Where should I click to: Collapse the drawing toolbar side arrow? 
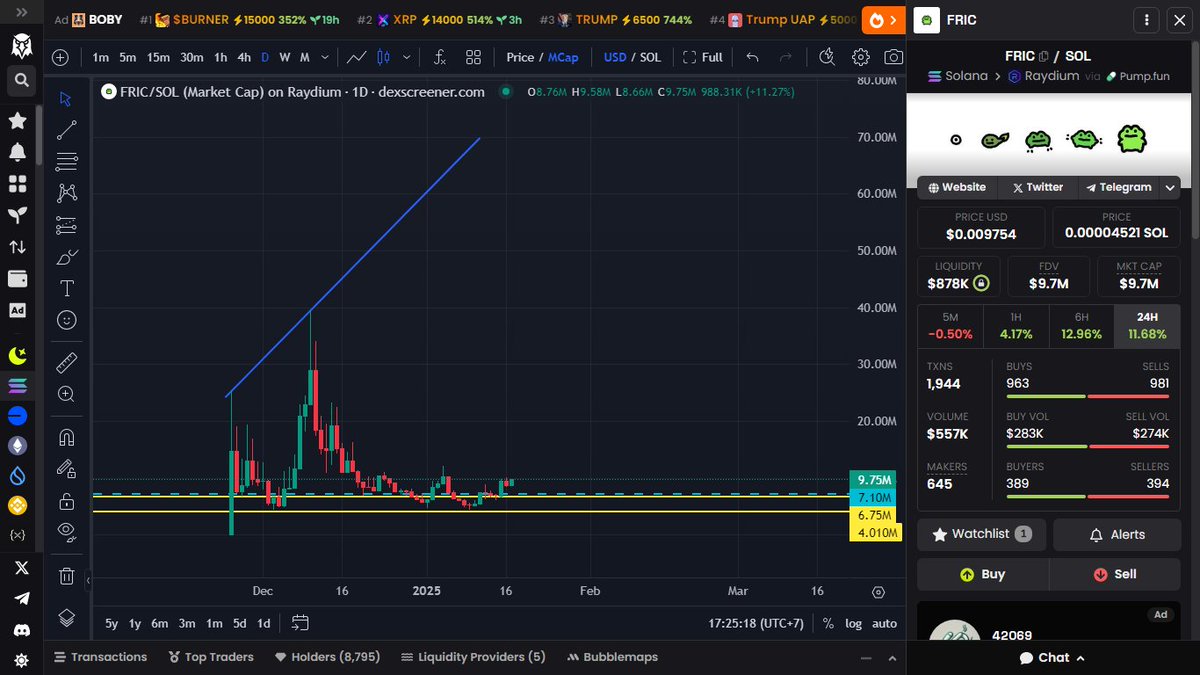[88, 580]
